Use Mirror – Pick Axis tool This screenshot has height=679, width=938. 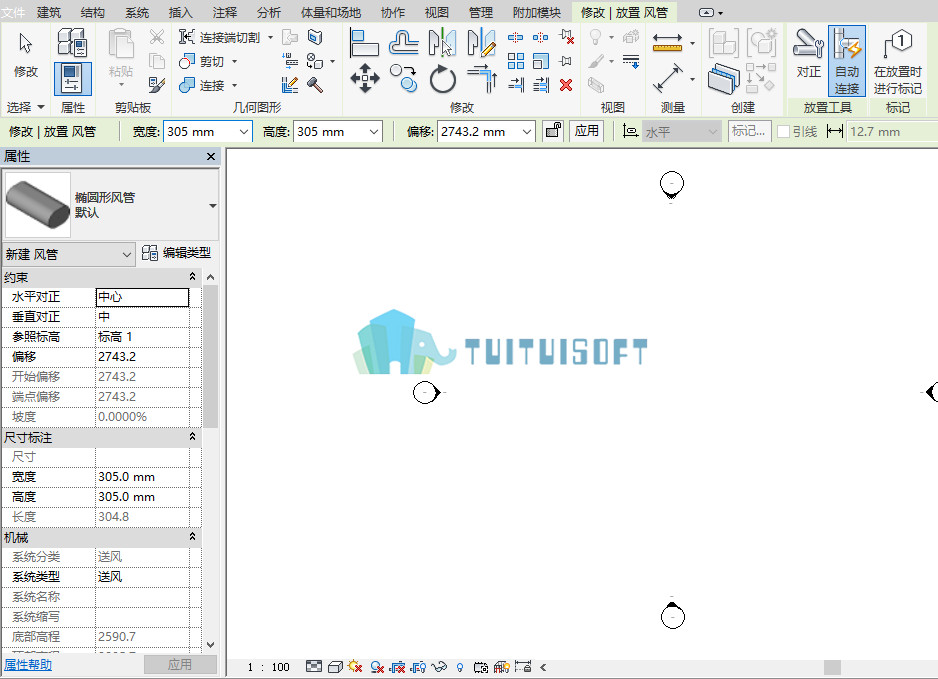pos(443,42)
